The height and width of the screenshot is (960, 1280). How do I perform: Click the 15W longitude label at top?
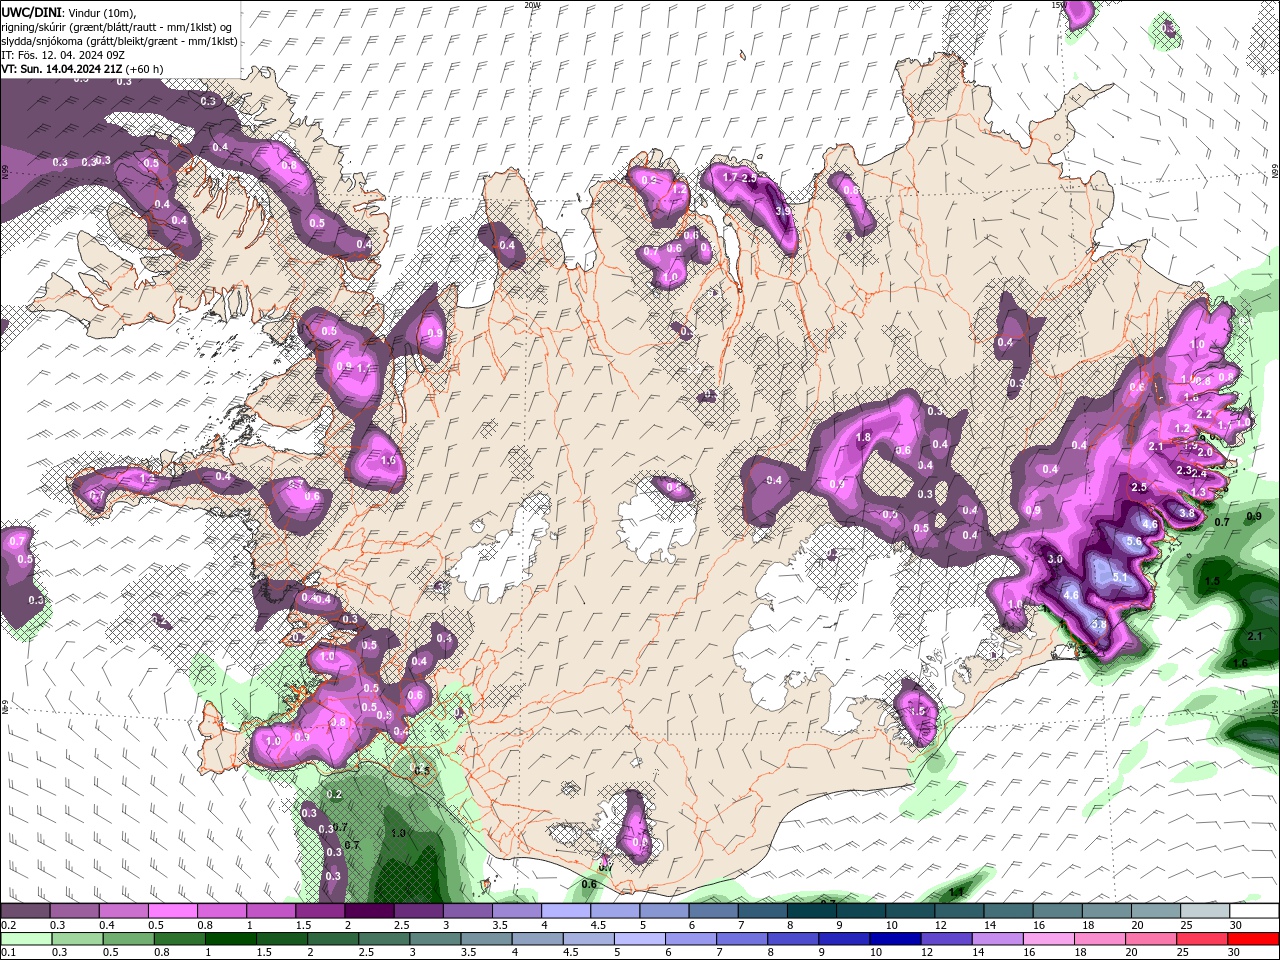click(x=1060, y=5)
